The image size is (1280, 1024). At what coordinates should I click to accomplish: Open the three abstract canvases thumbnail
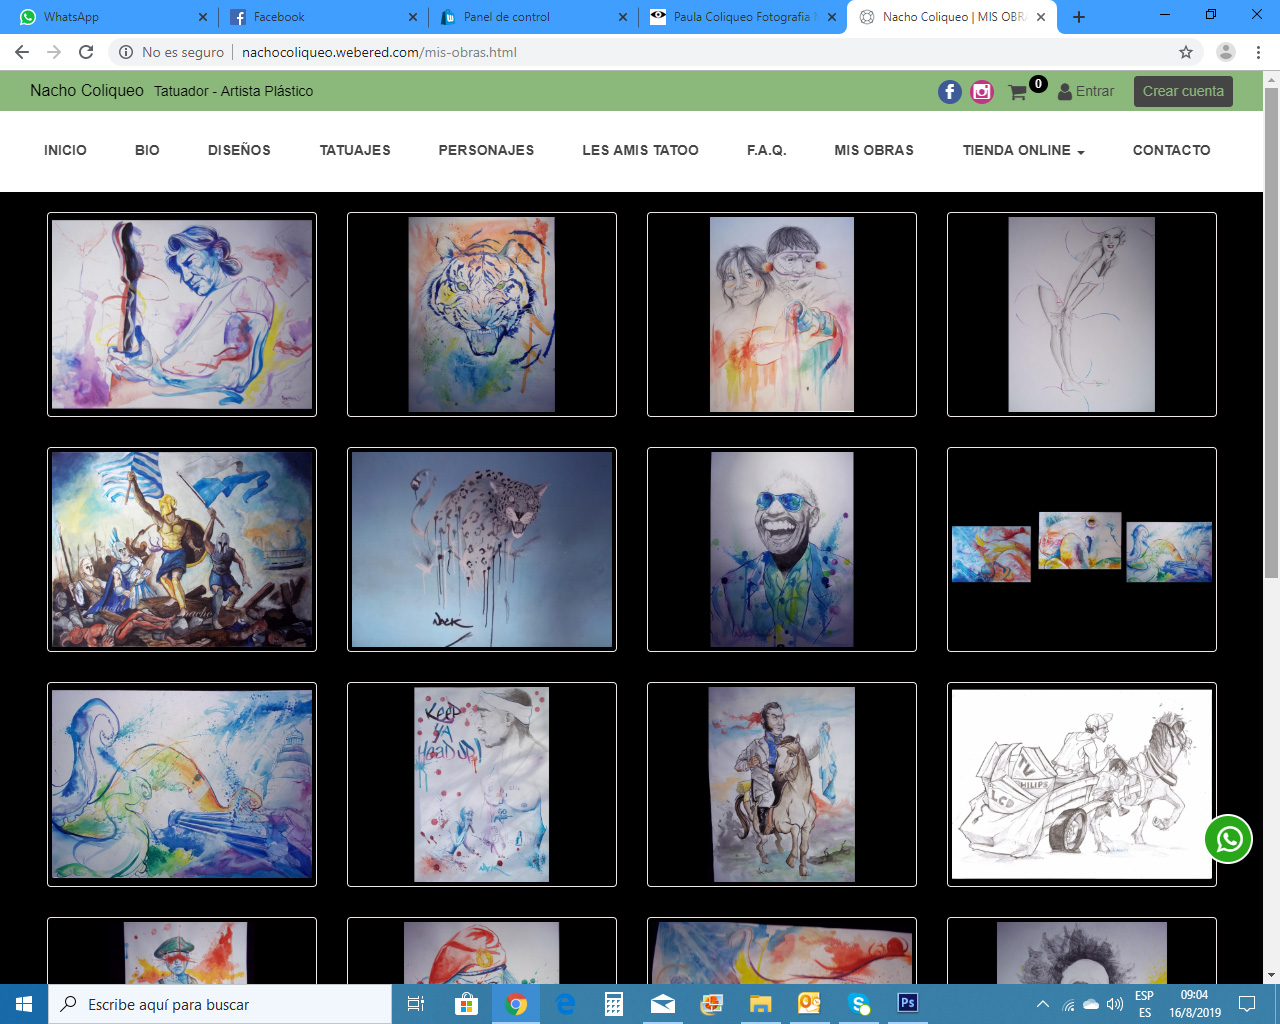click(x=1082, y=549)
